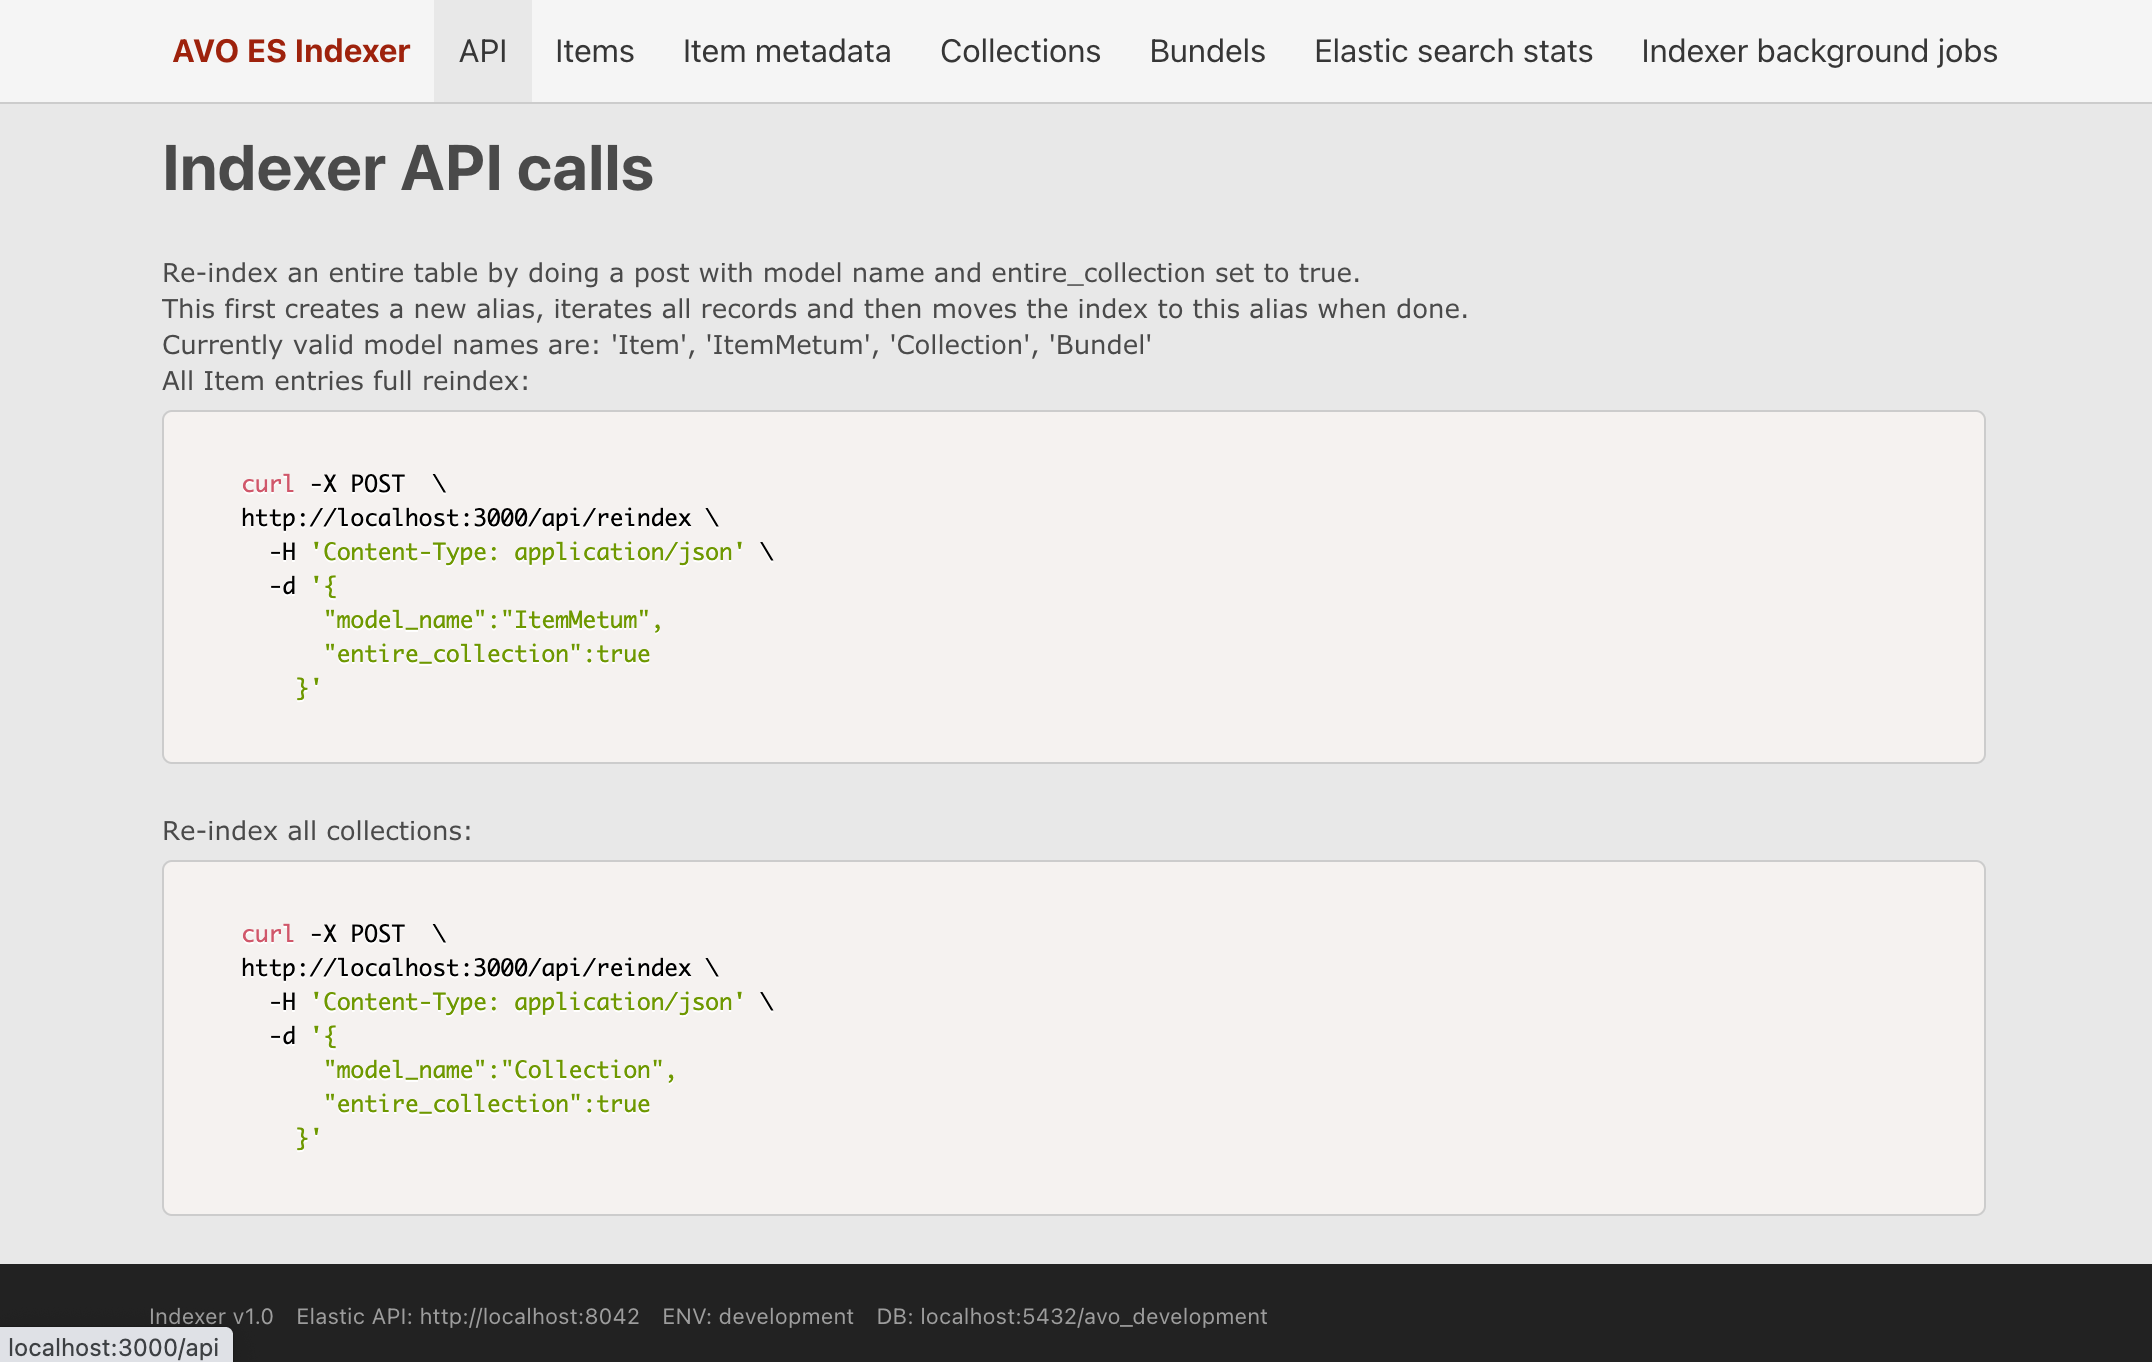Open the Collections page
Image resolution: width=2152 pixels, height=1362 pixels.
click(x=1020, y=51)
